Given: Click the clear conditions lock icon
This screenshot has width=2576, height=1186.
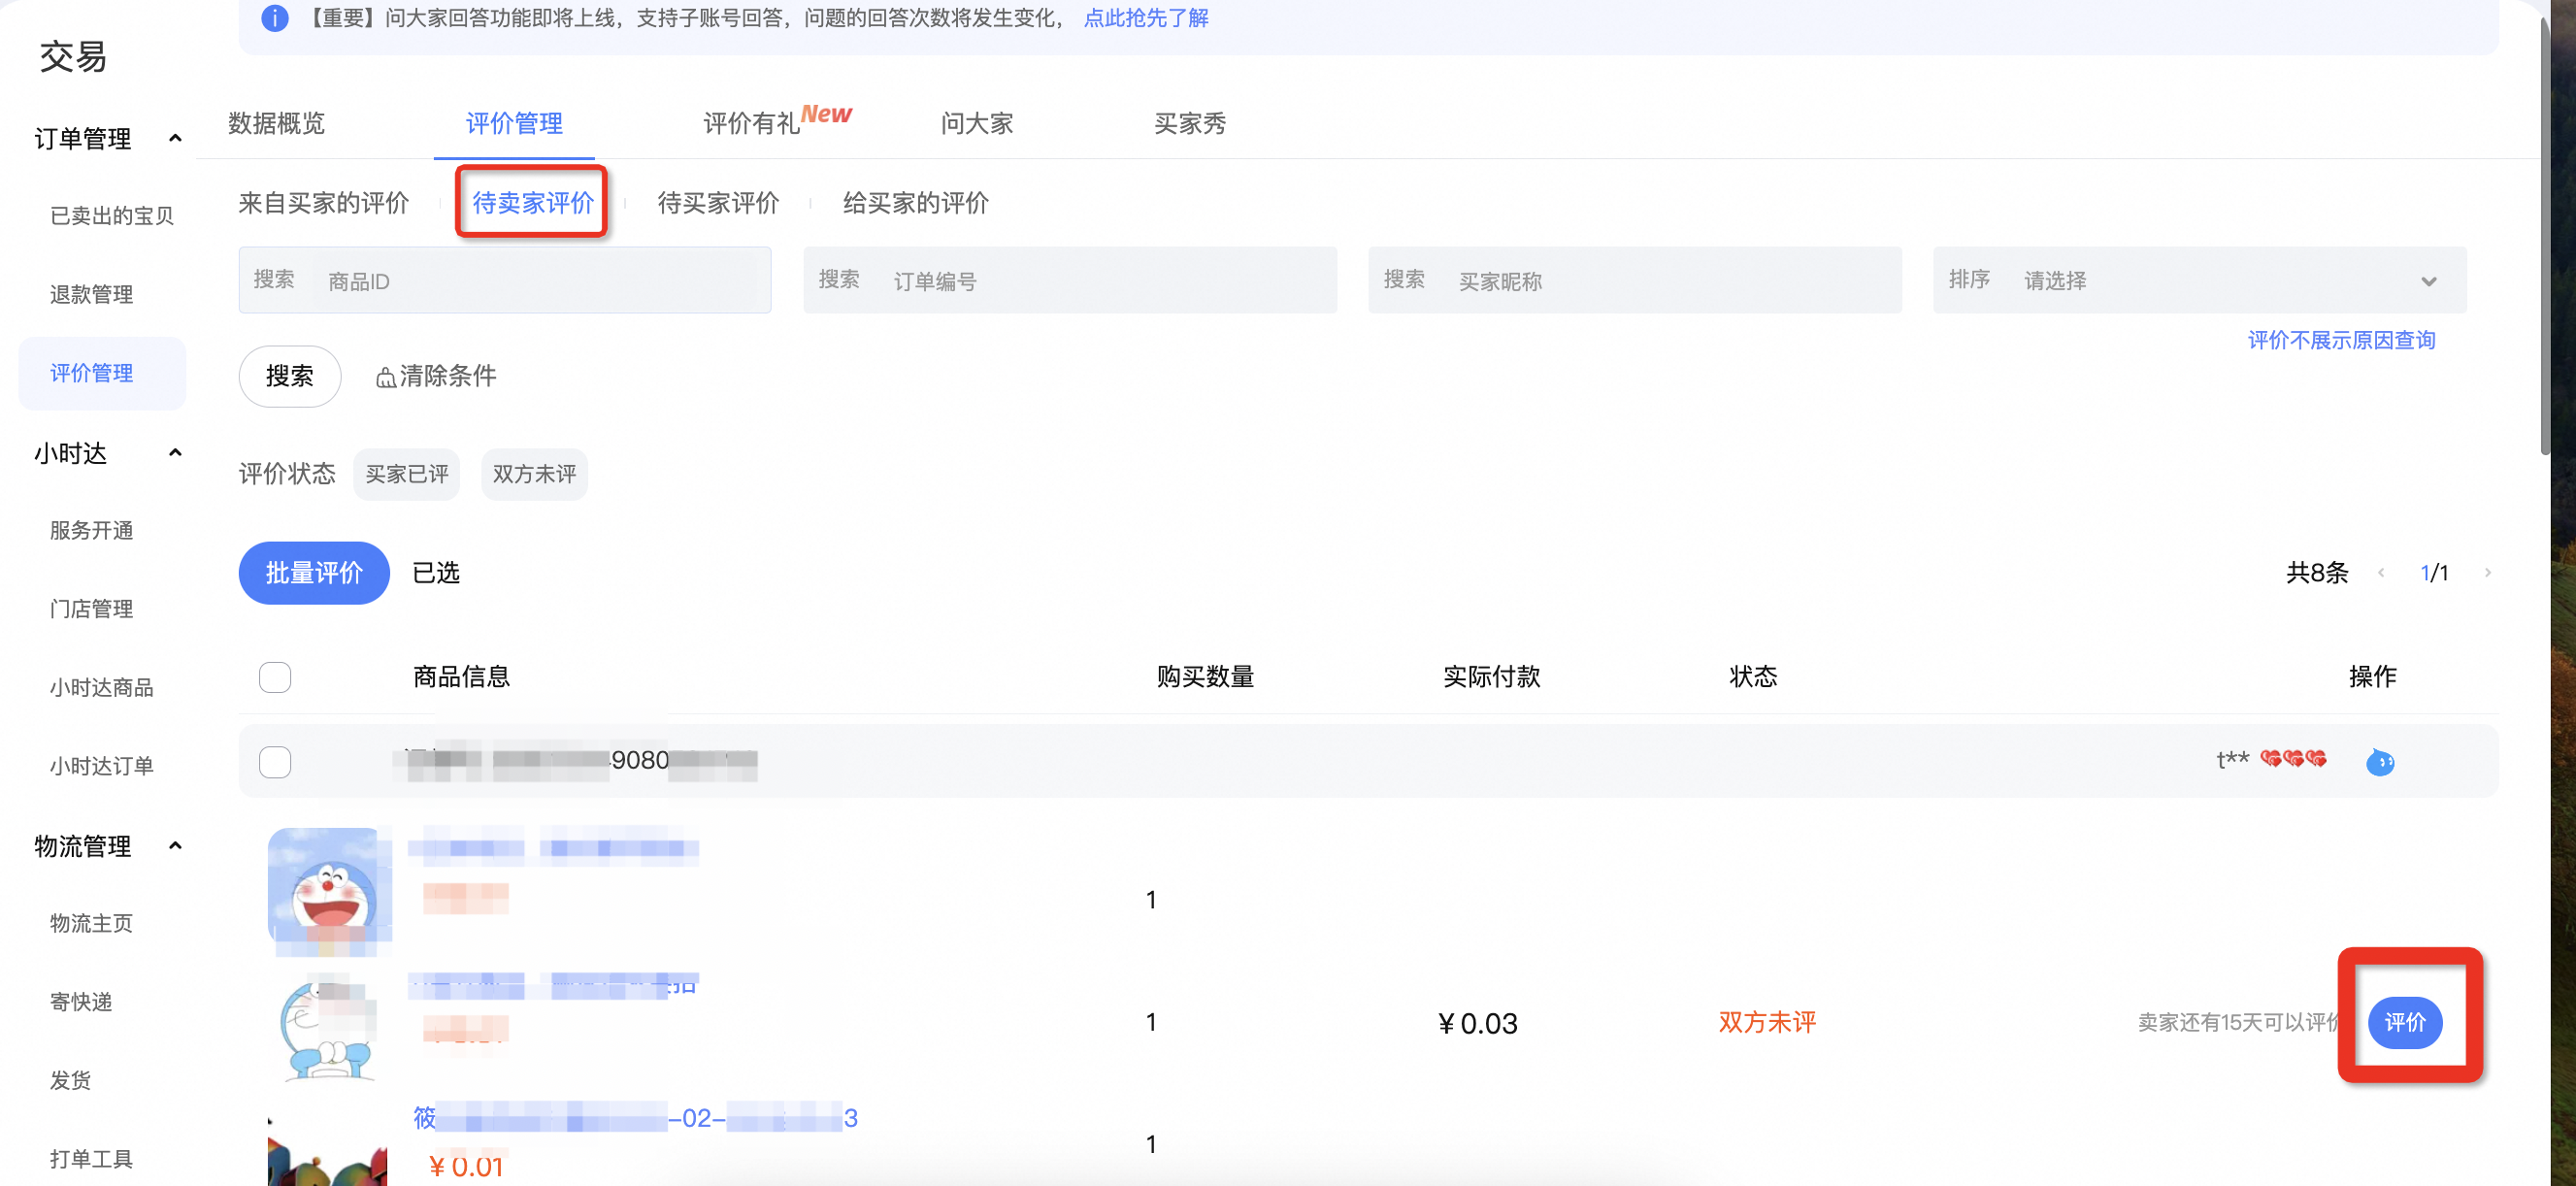Looking at the screenshot, I should tap(385, 377).
